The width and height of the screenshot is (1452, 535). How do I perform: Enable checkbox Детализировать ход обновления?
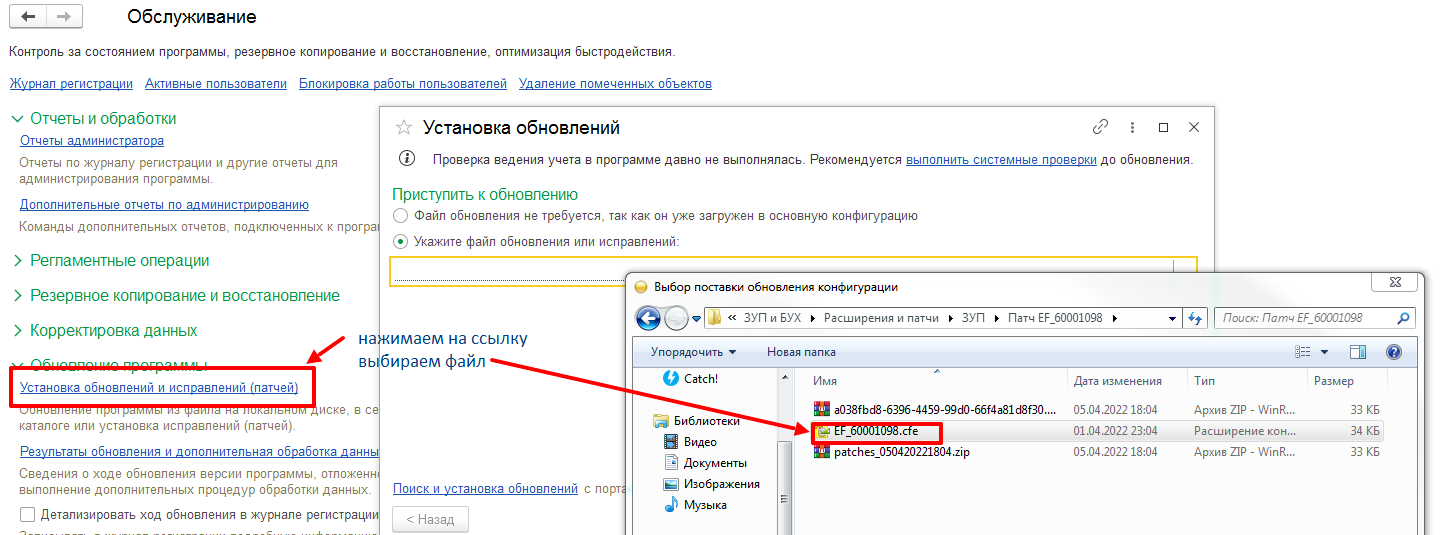pos(27,515)
